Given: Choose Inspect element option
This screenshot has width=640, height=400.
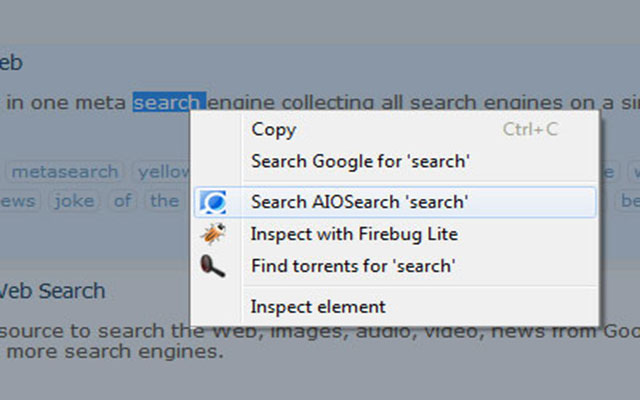Looking at the screenshot, I should [x=318, y=307].
